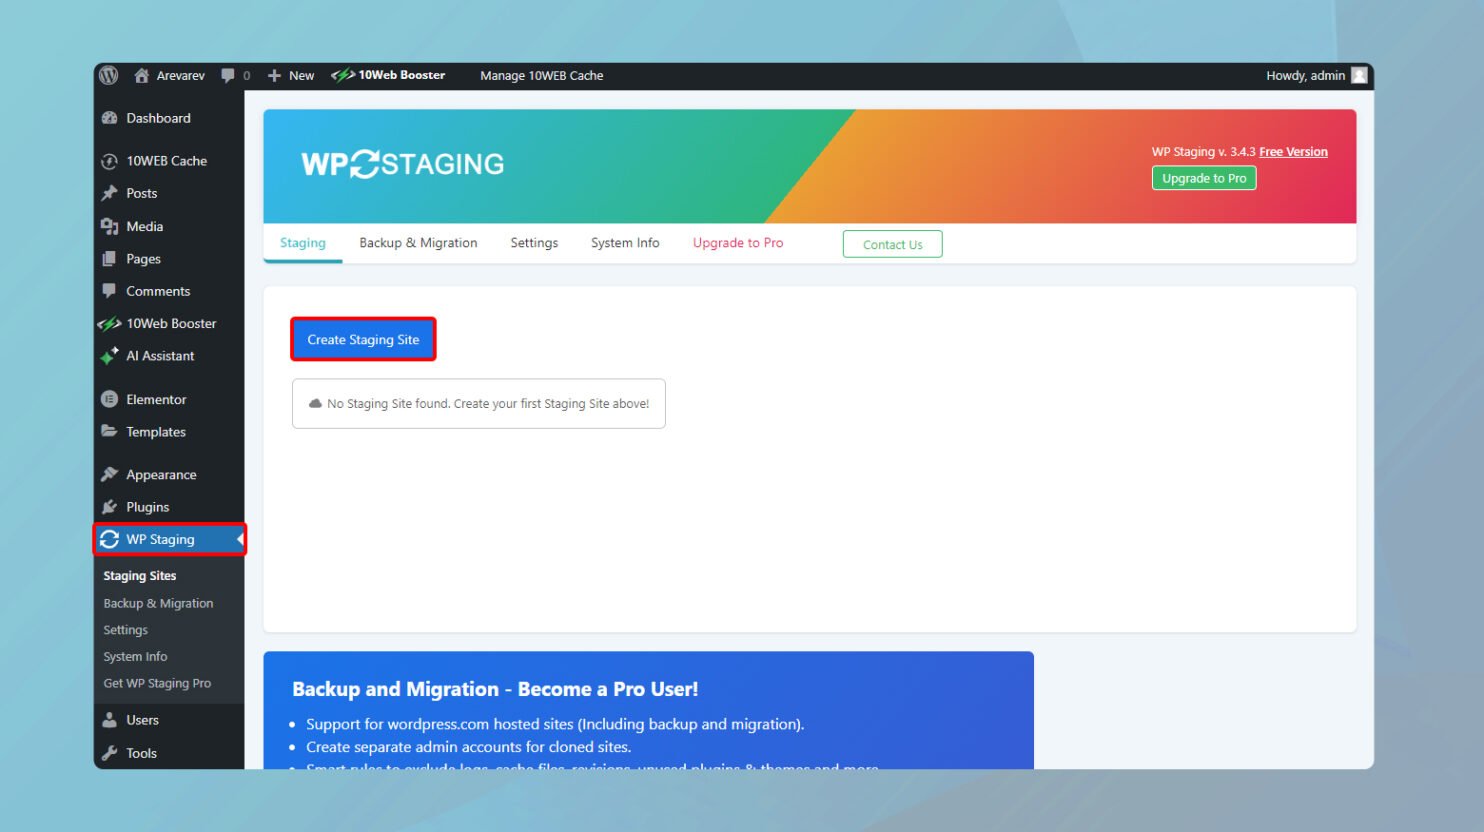Image resolution: width=1484 pixels, height=832 pixels.
Task: Open the Appearance icon in sidebar
Action: click(110, 474)
